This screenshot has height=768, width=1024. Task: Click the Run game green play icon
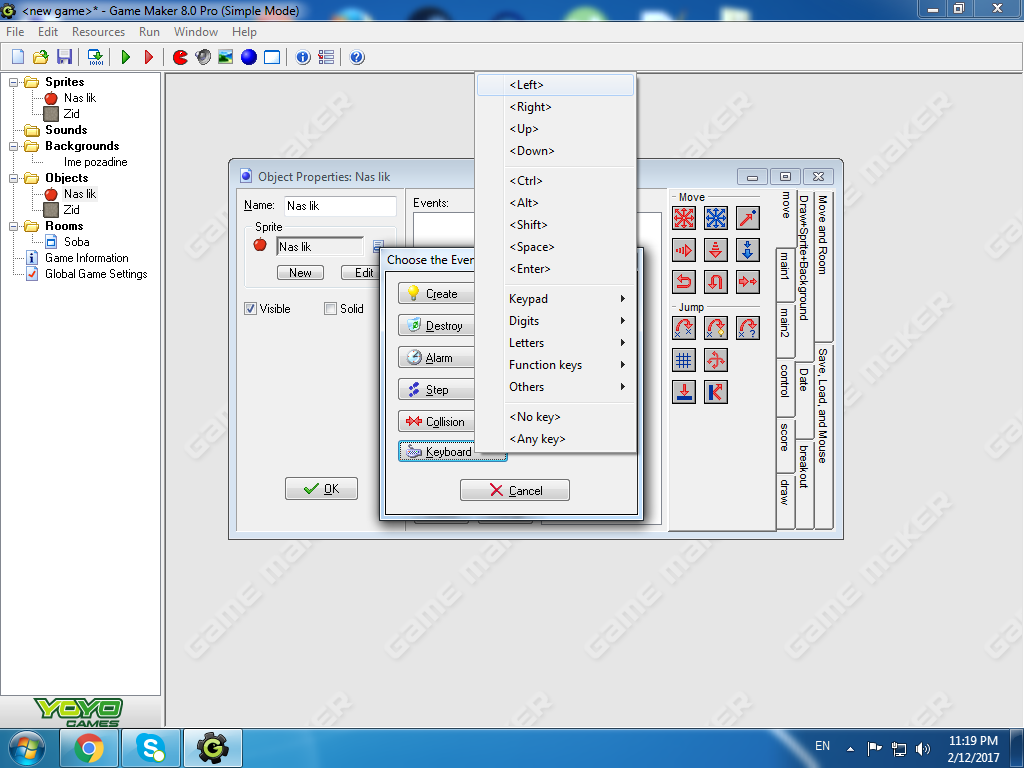pyautogui.click(x=126, y=57)
